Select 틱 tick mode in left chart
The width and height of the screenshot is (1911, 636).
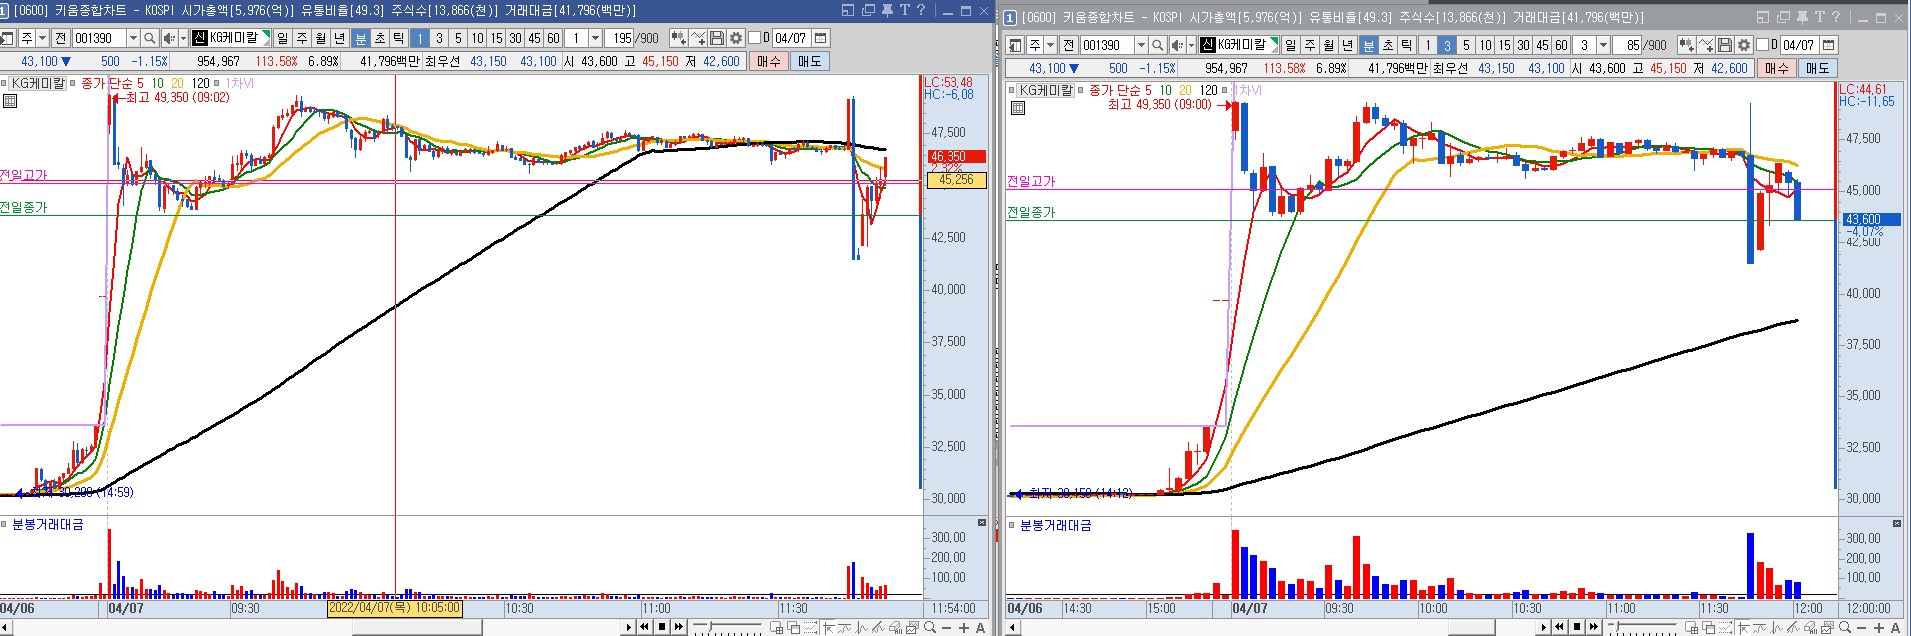398,38
